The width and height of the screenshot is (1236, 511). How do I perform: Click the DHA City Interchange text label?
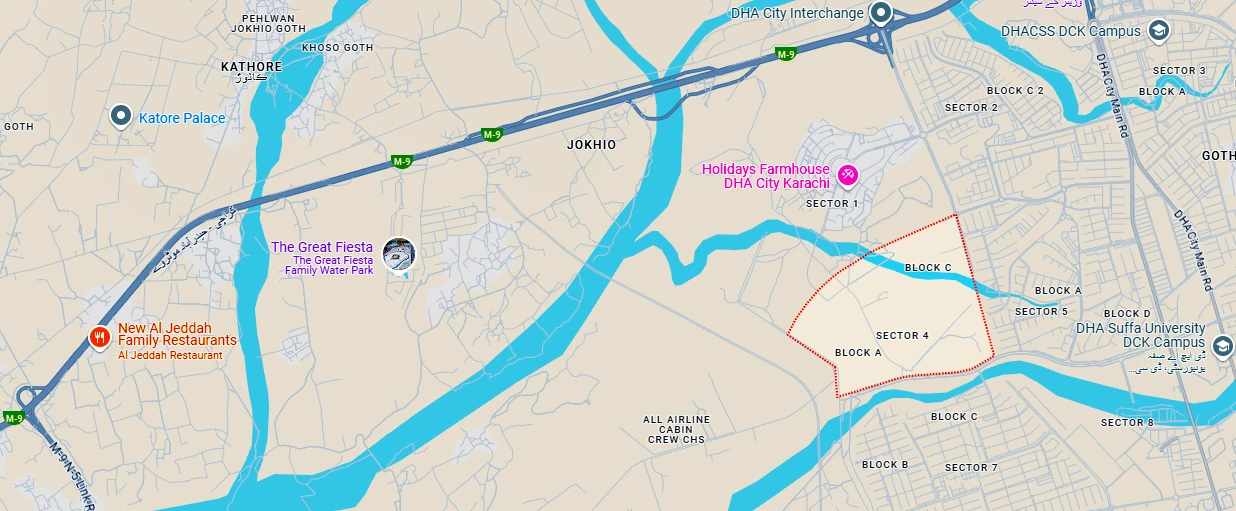797,14
